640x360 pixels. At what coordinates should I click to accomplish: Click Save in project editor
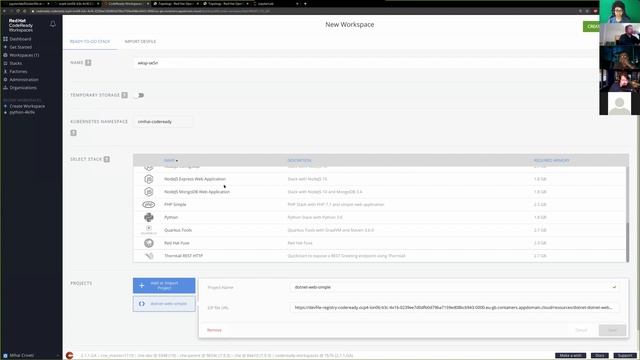click(612, 330)
